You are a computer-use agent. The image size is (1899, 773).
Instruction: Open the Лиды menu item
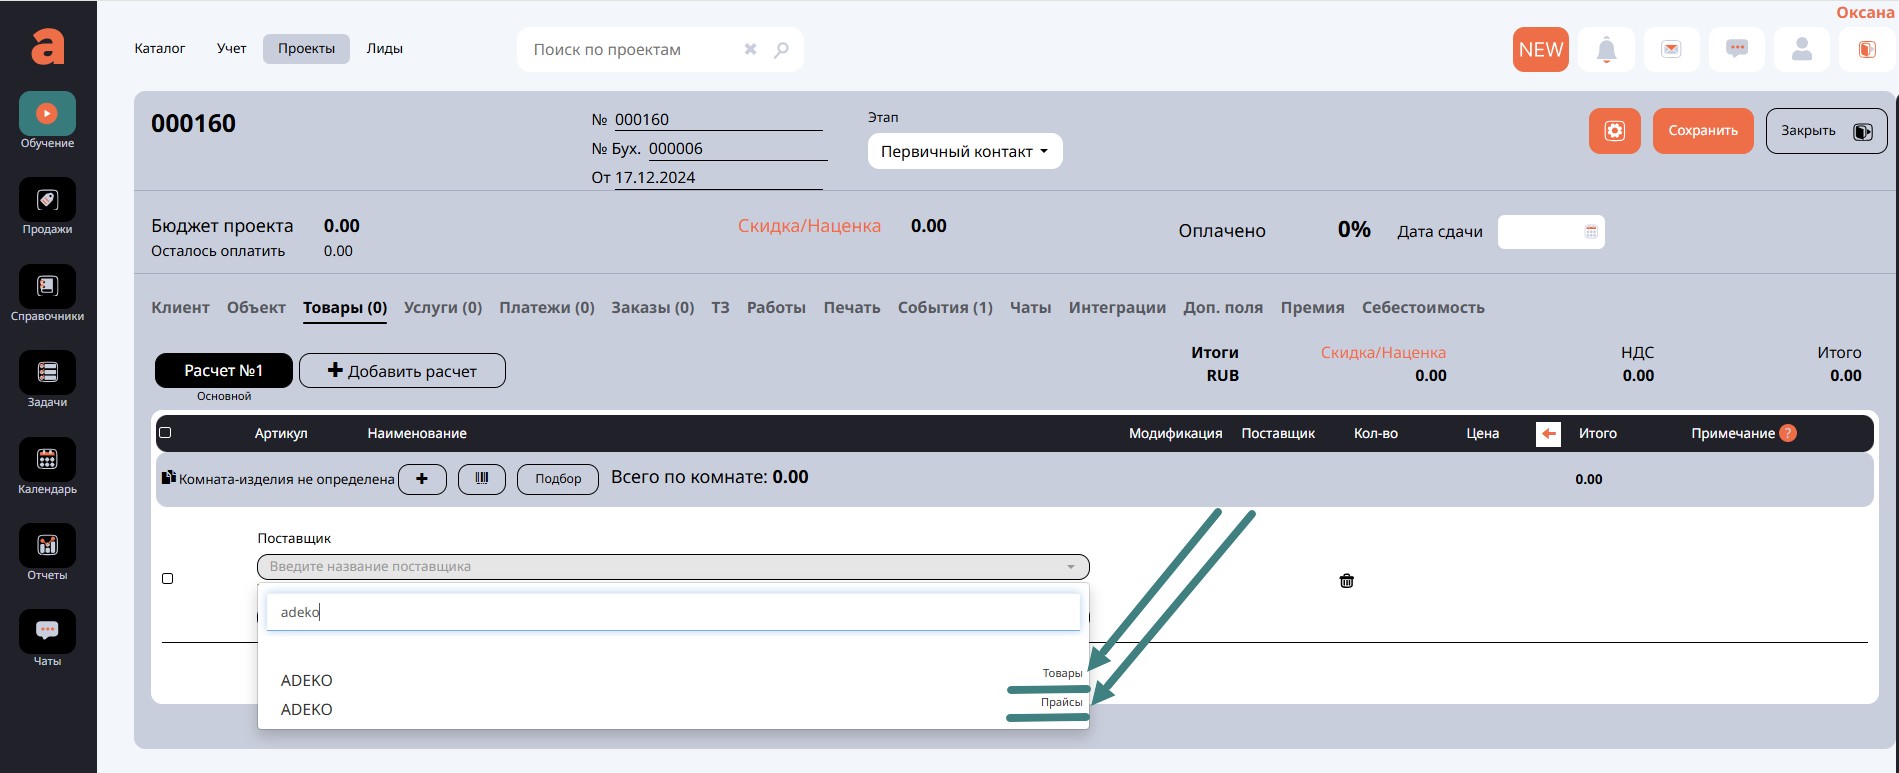384,49
